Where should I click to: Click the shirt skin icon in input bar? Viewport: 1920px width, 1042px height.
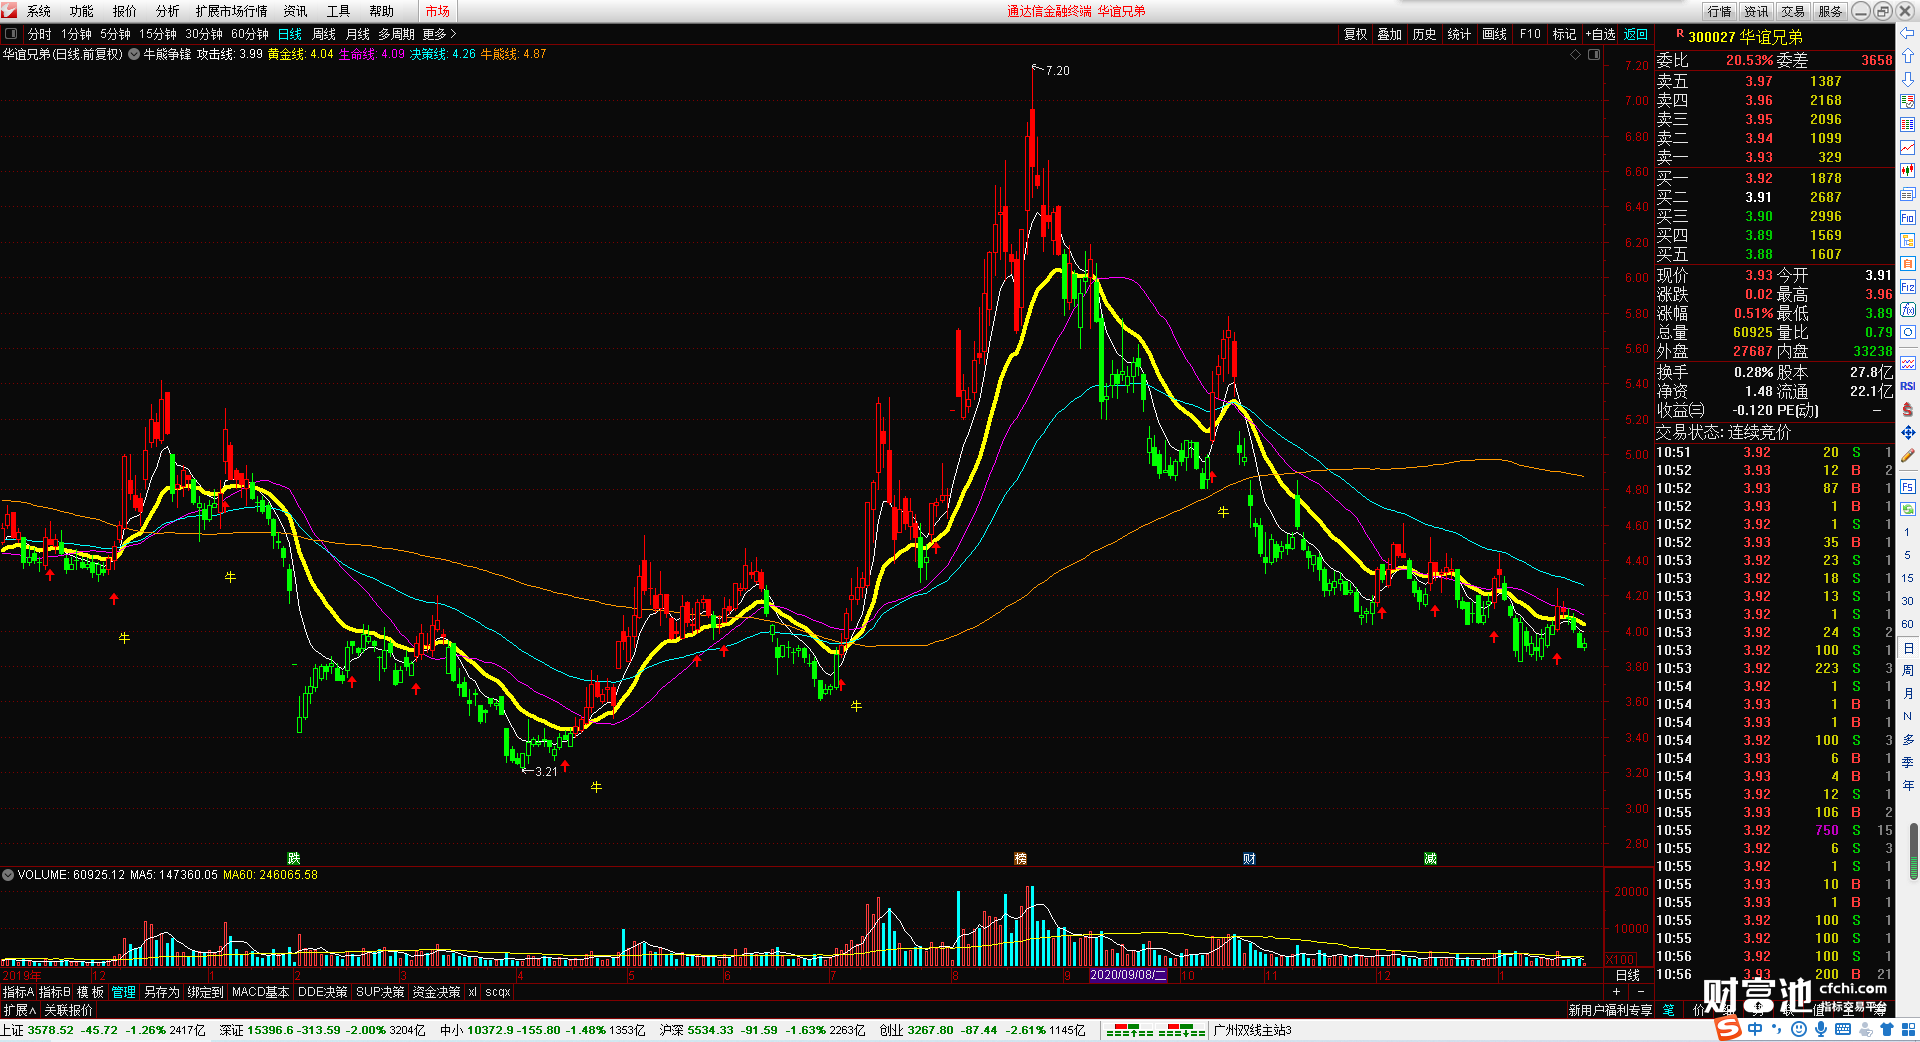tap(1887, 1029)
